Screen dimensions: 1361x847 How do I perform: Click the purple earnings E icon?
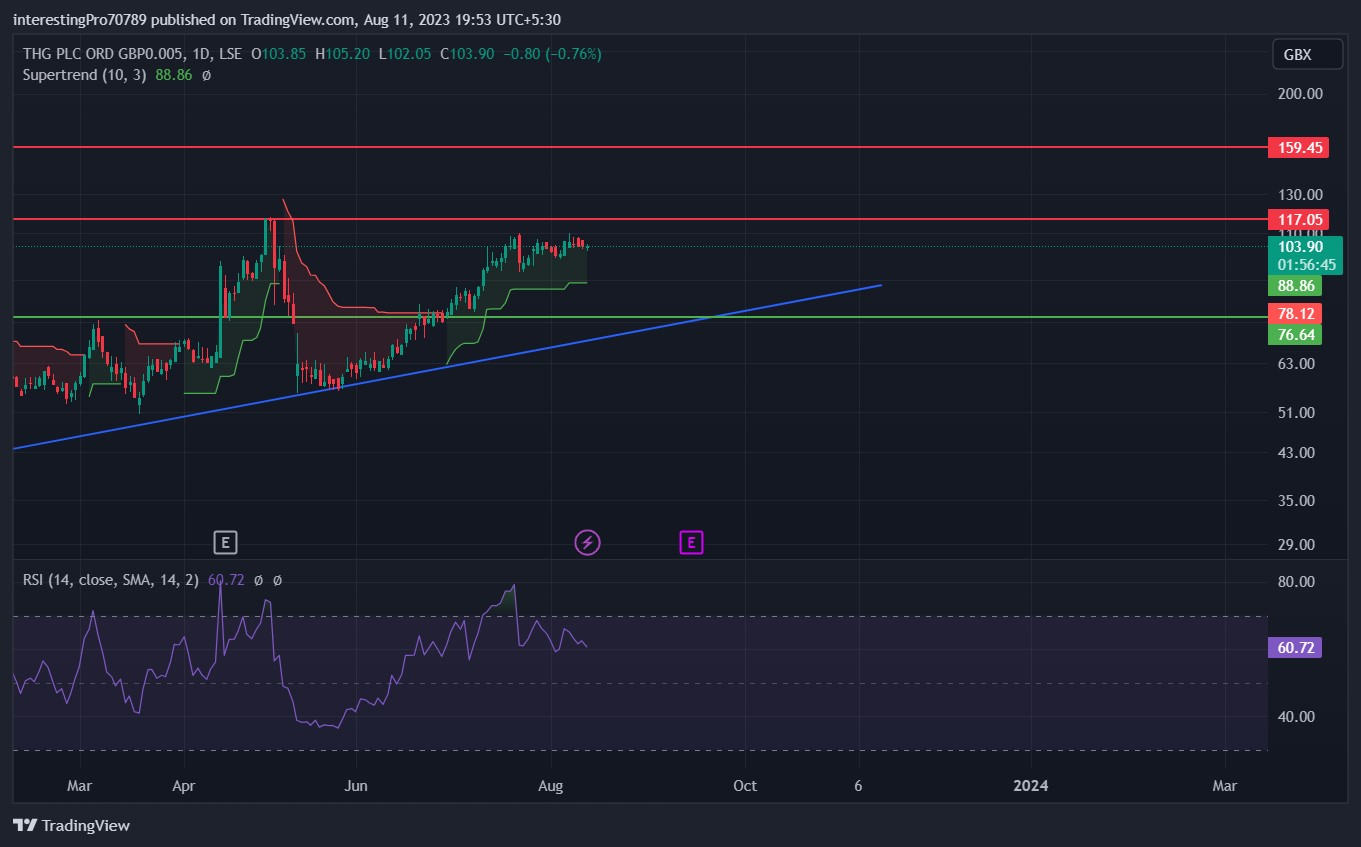tap(692, 543)
